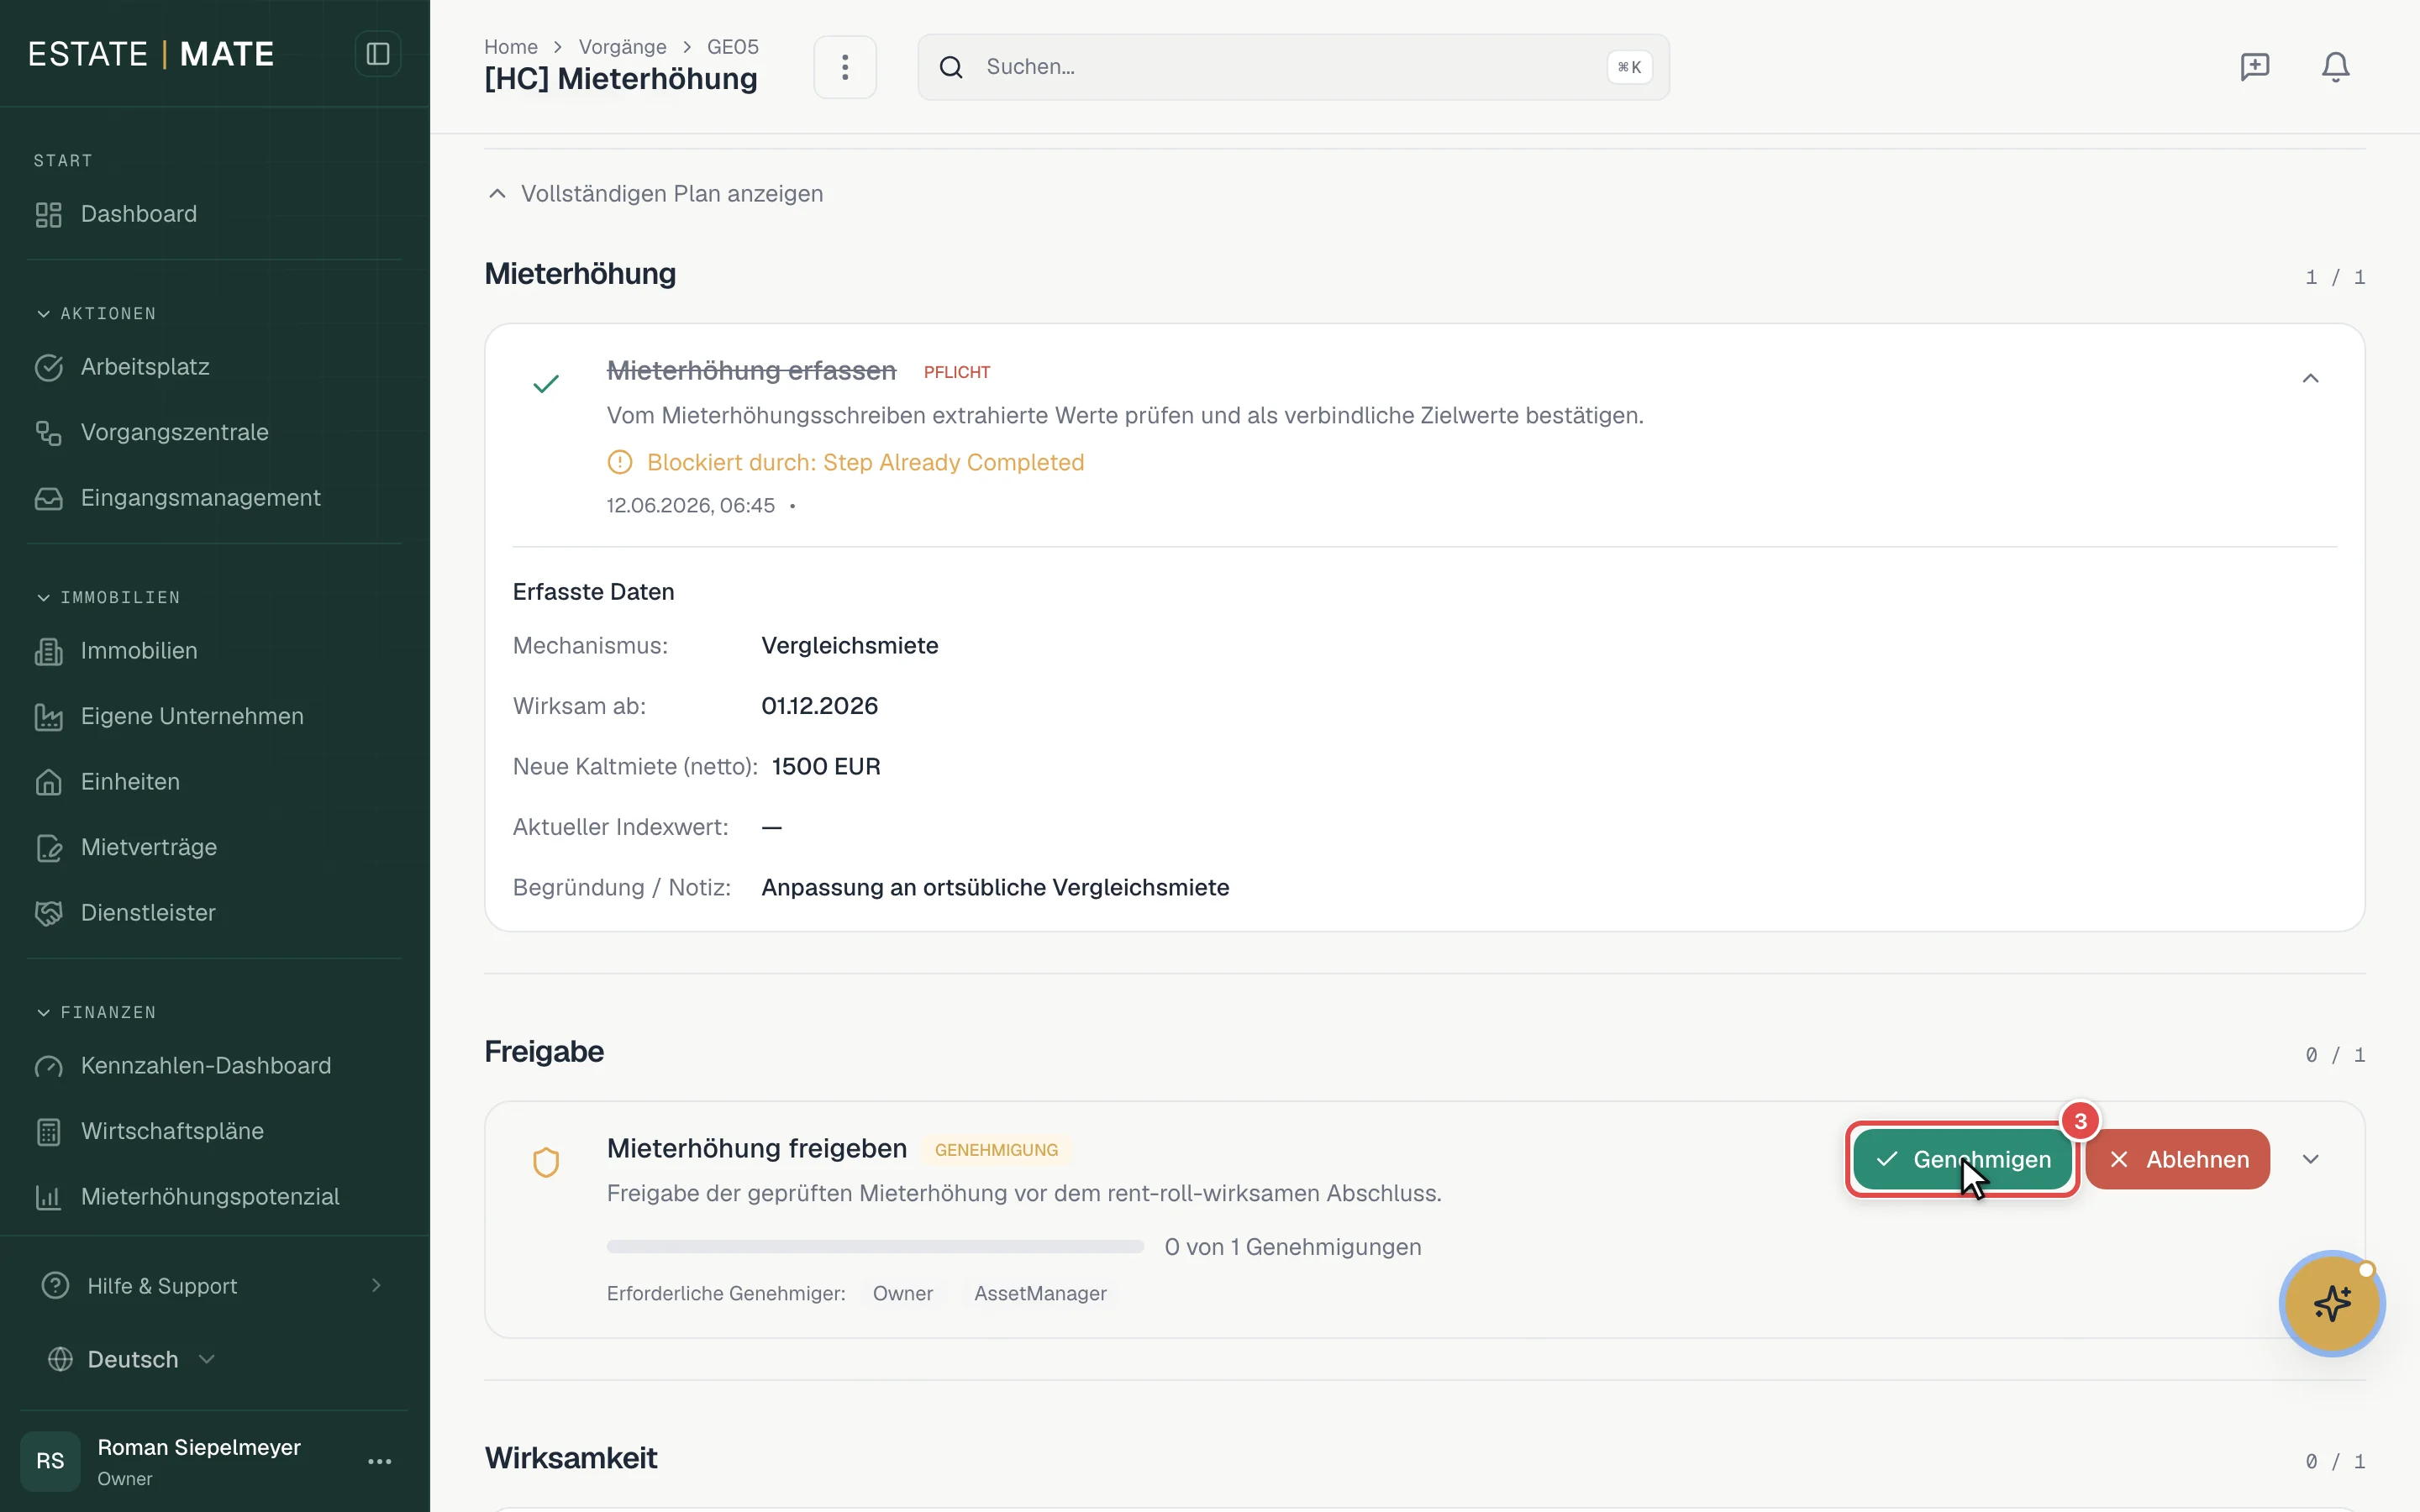Open the AI assistant sparkle button
Image resolution: width=2420 pixels, height=1512 pixels.
[2331, 1304]
